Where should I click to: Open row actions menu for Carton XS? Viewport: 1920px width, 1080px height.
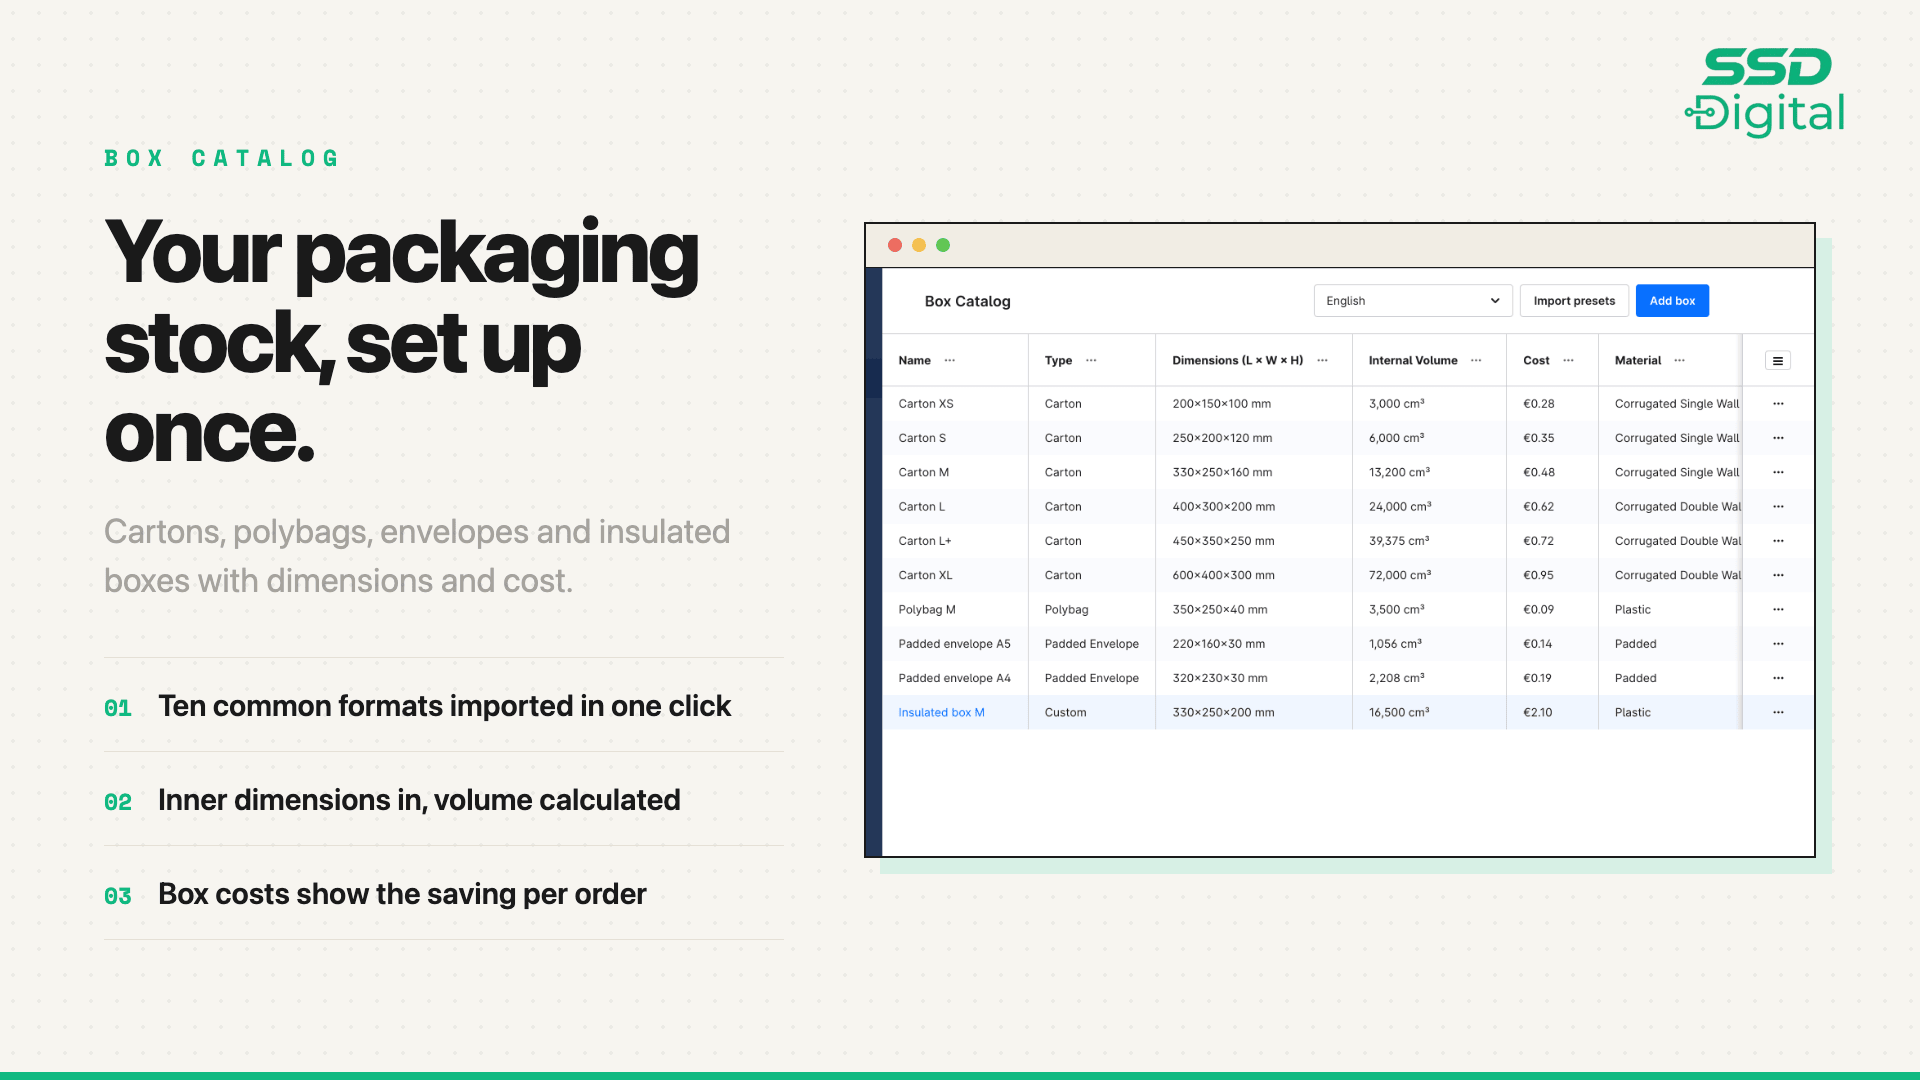1778,404
